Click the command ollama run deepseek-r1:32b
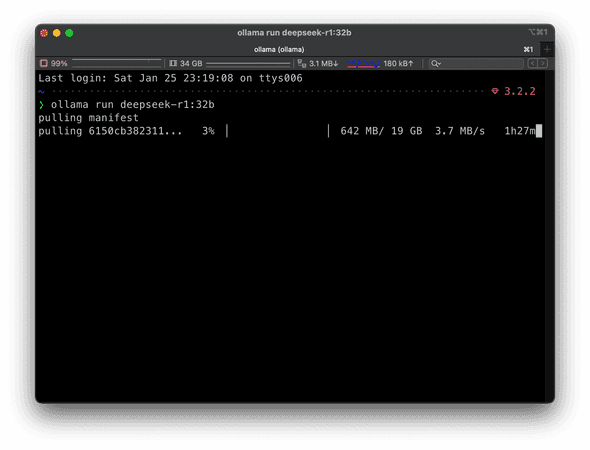Image resolution: width=590 pixels, height=450 pixels. [x=132, y=104]
